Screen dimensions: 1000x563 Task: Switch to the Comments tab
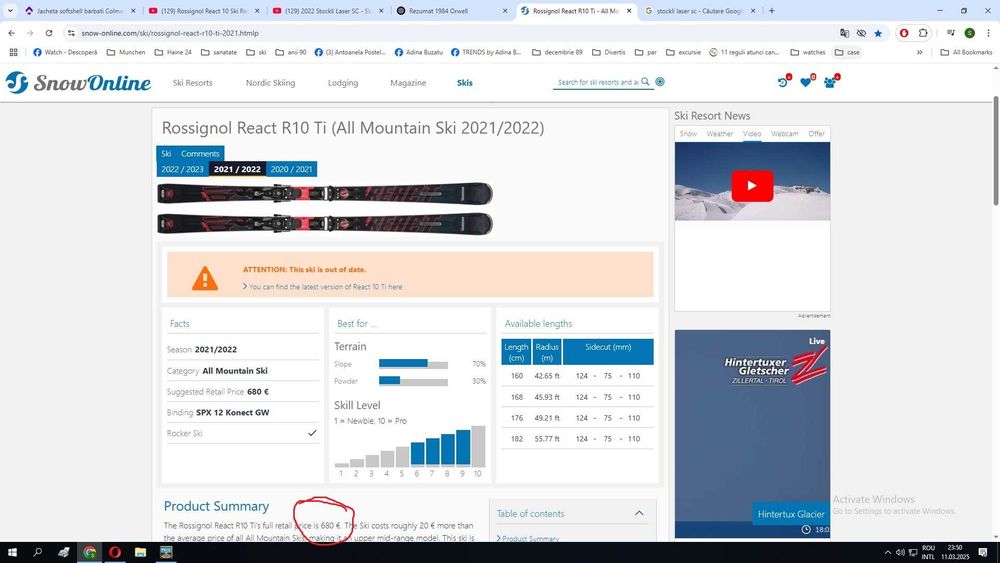pos(200,154)
